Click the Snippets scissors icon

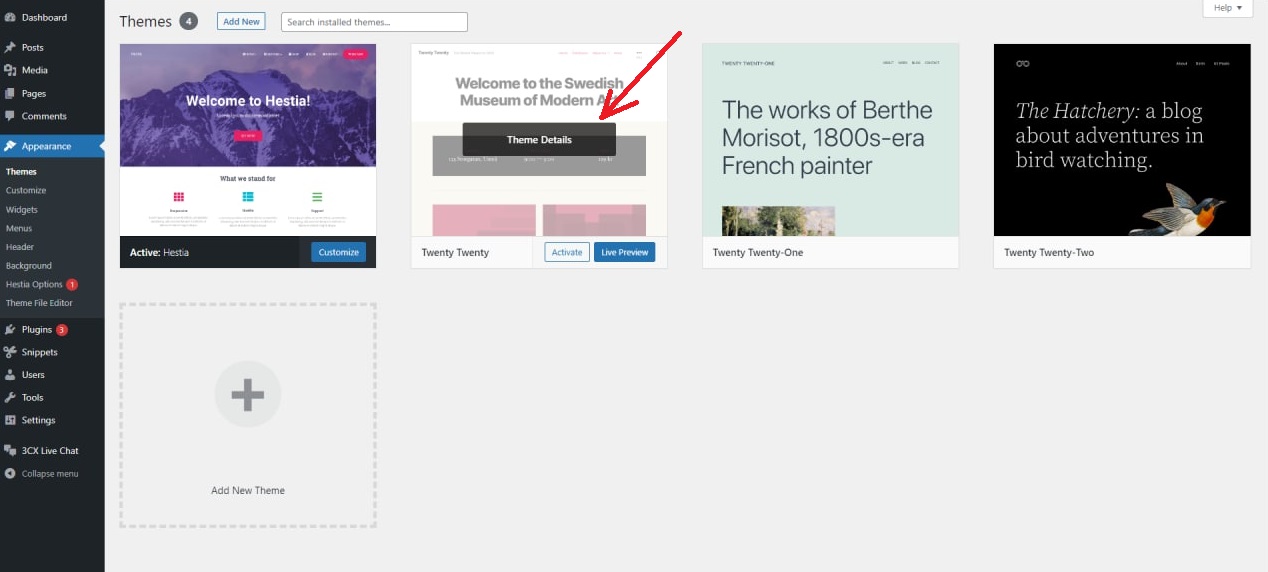coord(10,352)
